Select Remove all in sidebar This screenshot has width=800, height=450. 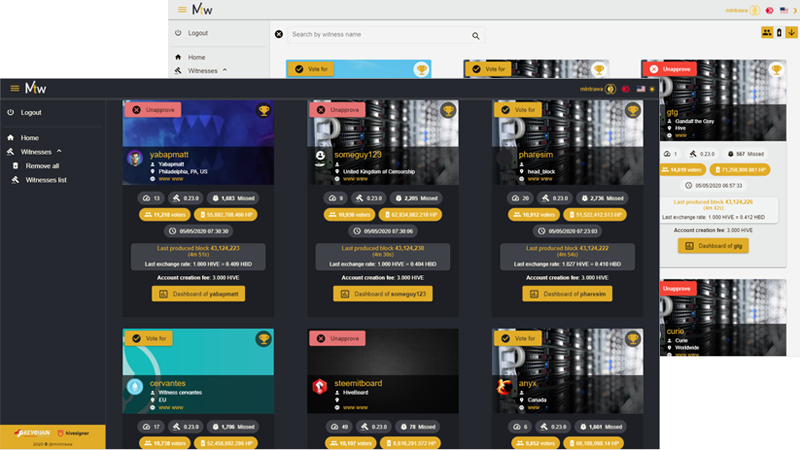click(42, 166)
